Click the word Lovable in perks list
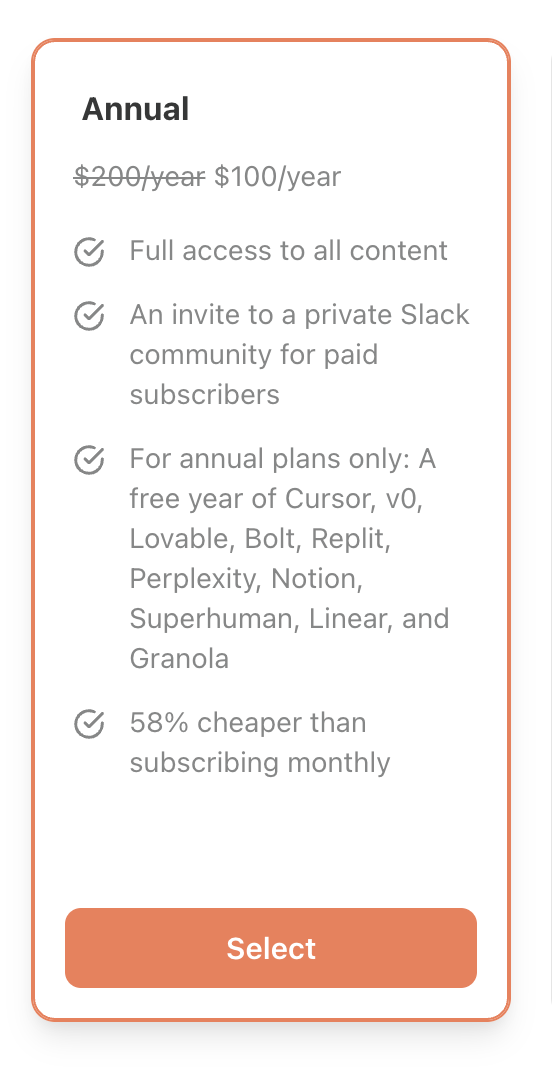Screen dimensions: 552x1076 (x=176, y=539)
